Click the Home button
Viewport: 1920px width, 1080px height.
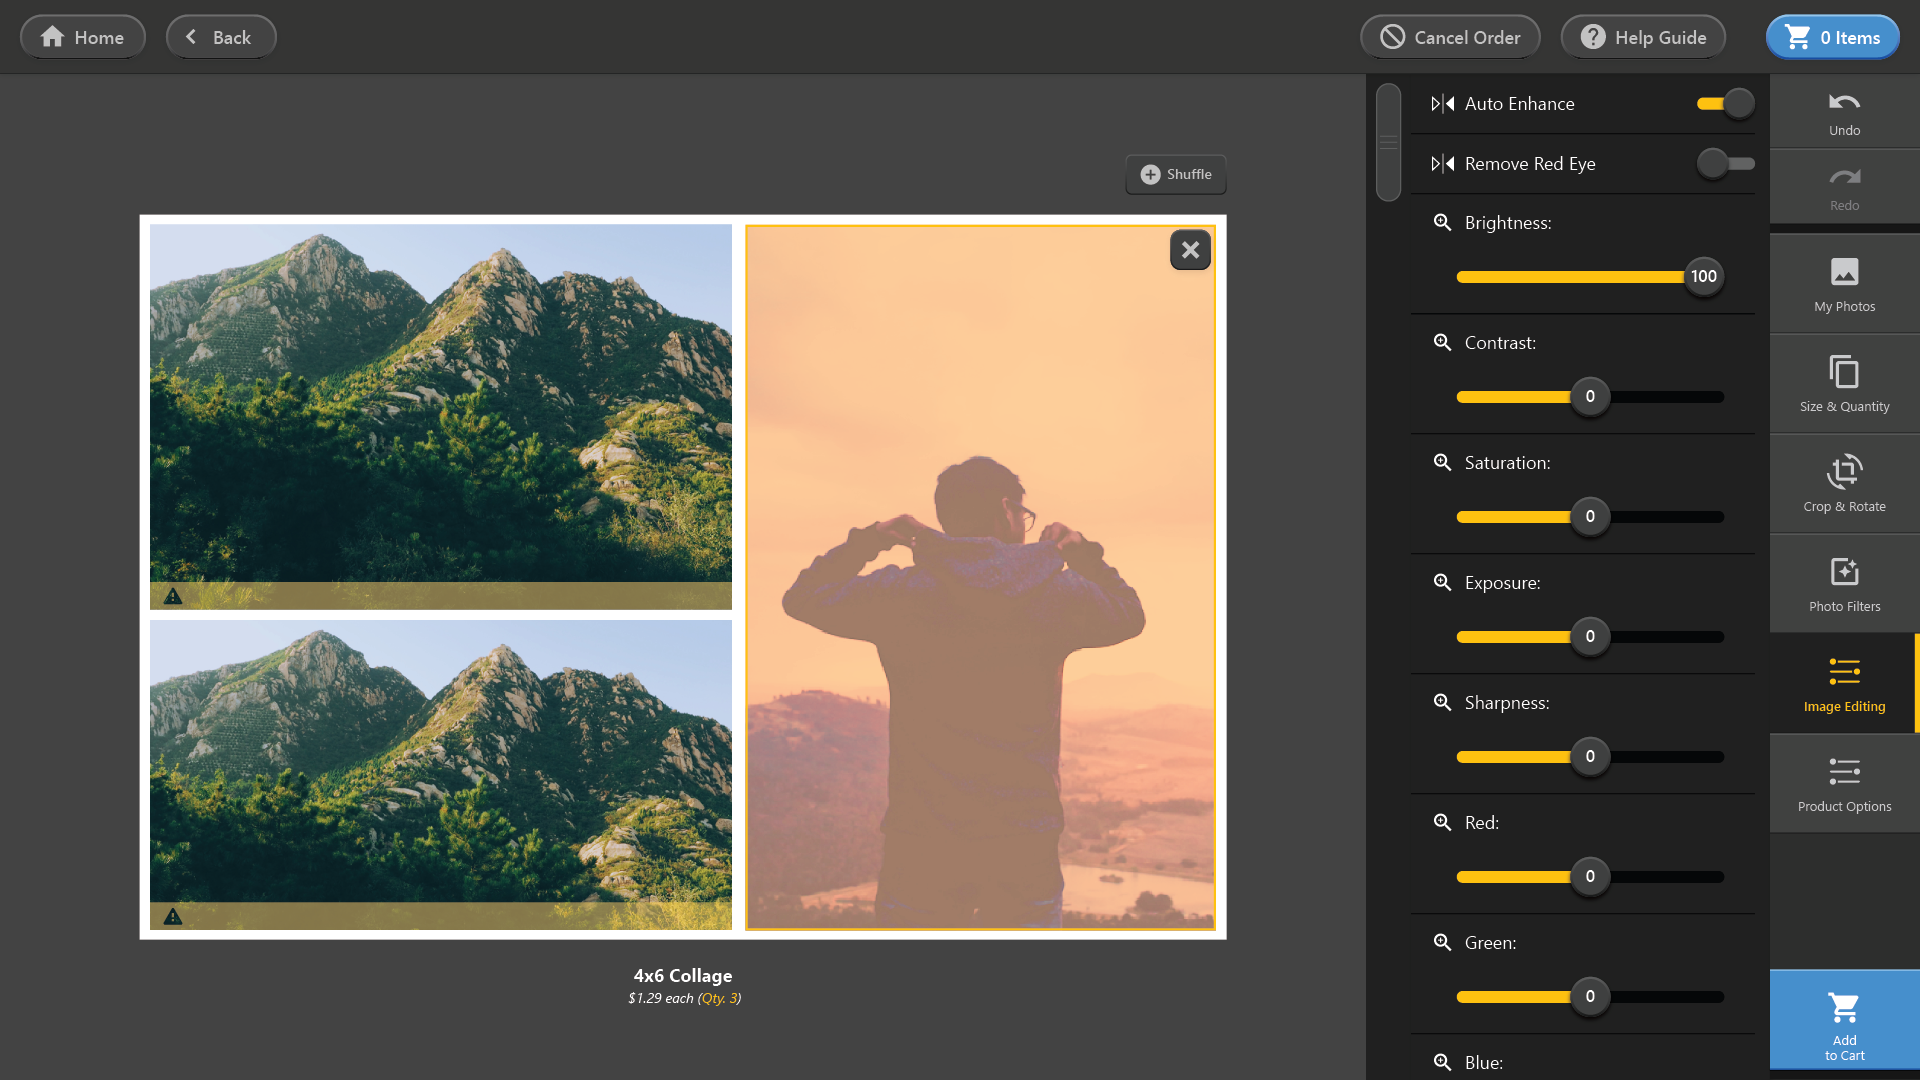pyautogui.click(x=83, y=37)
